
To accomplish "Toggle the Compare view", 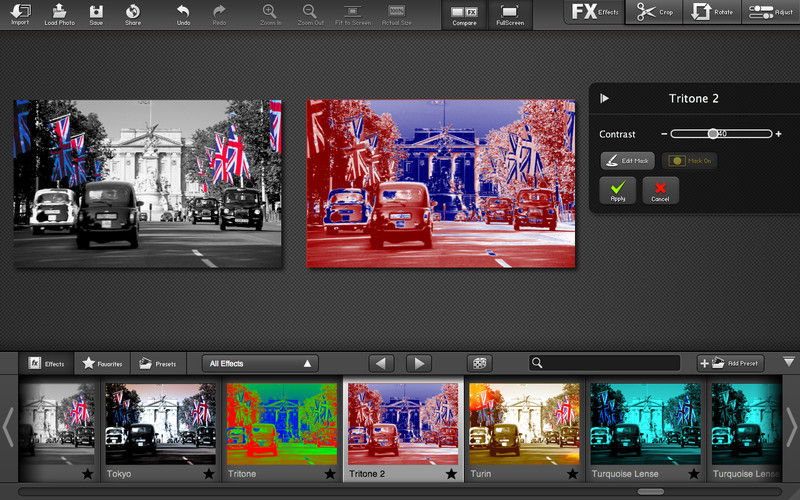I will pyautogui.click(x=464, y=15).
